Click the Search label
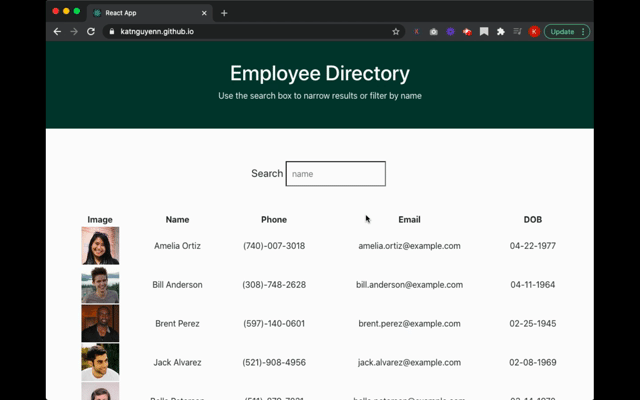The width and height of the screenshot is (640, 400). point(267,173)
